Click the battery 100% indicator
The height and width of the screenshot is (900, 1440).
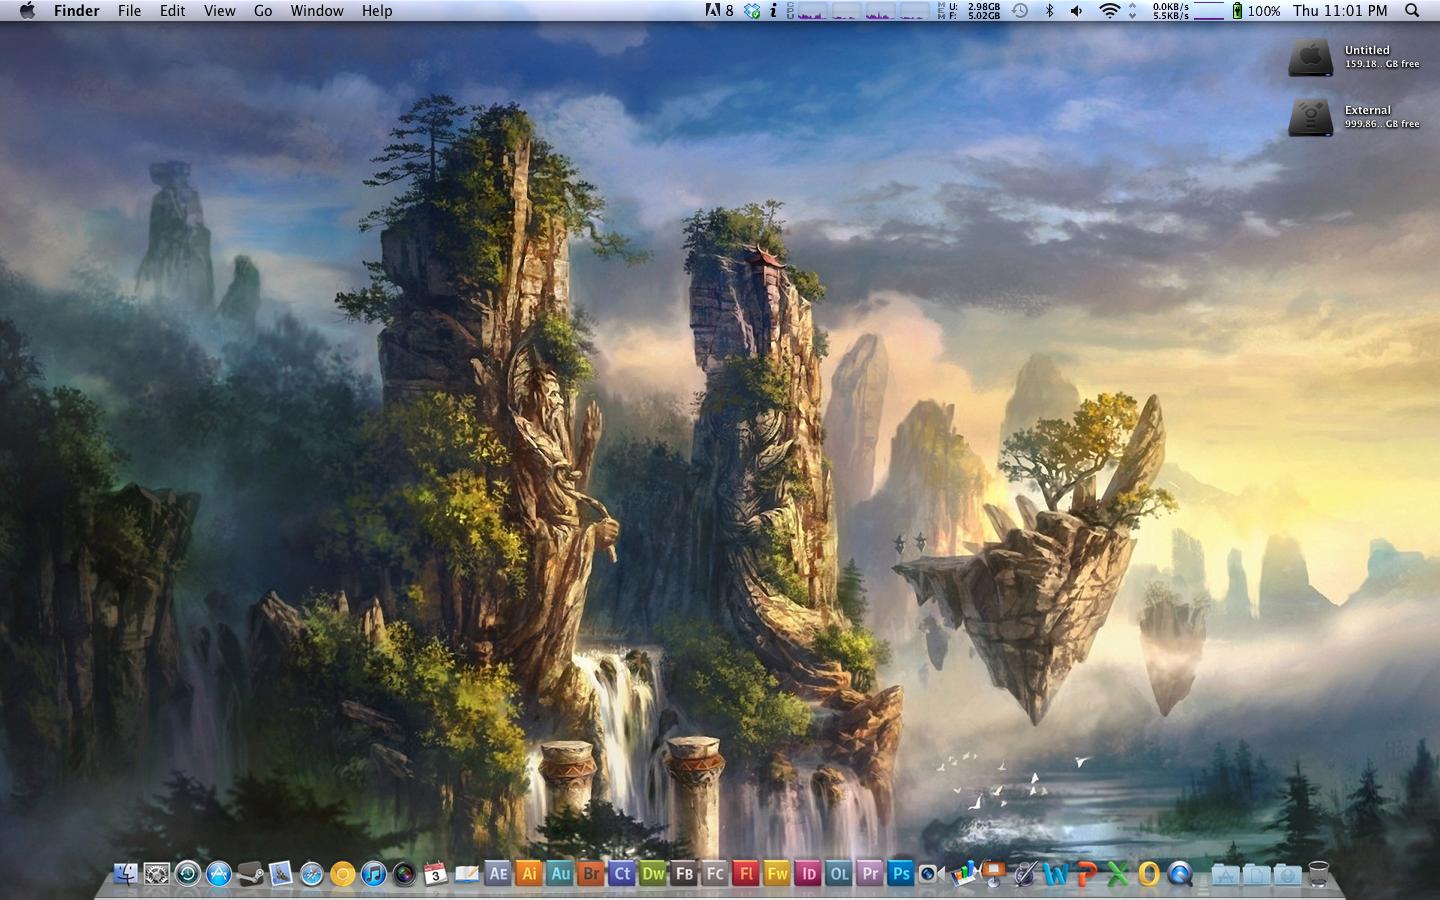coord(1256,11)
